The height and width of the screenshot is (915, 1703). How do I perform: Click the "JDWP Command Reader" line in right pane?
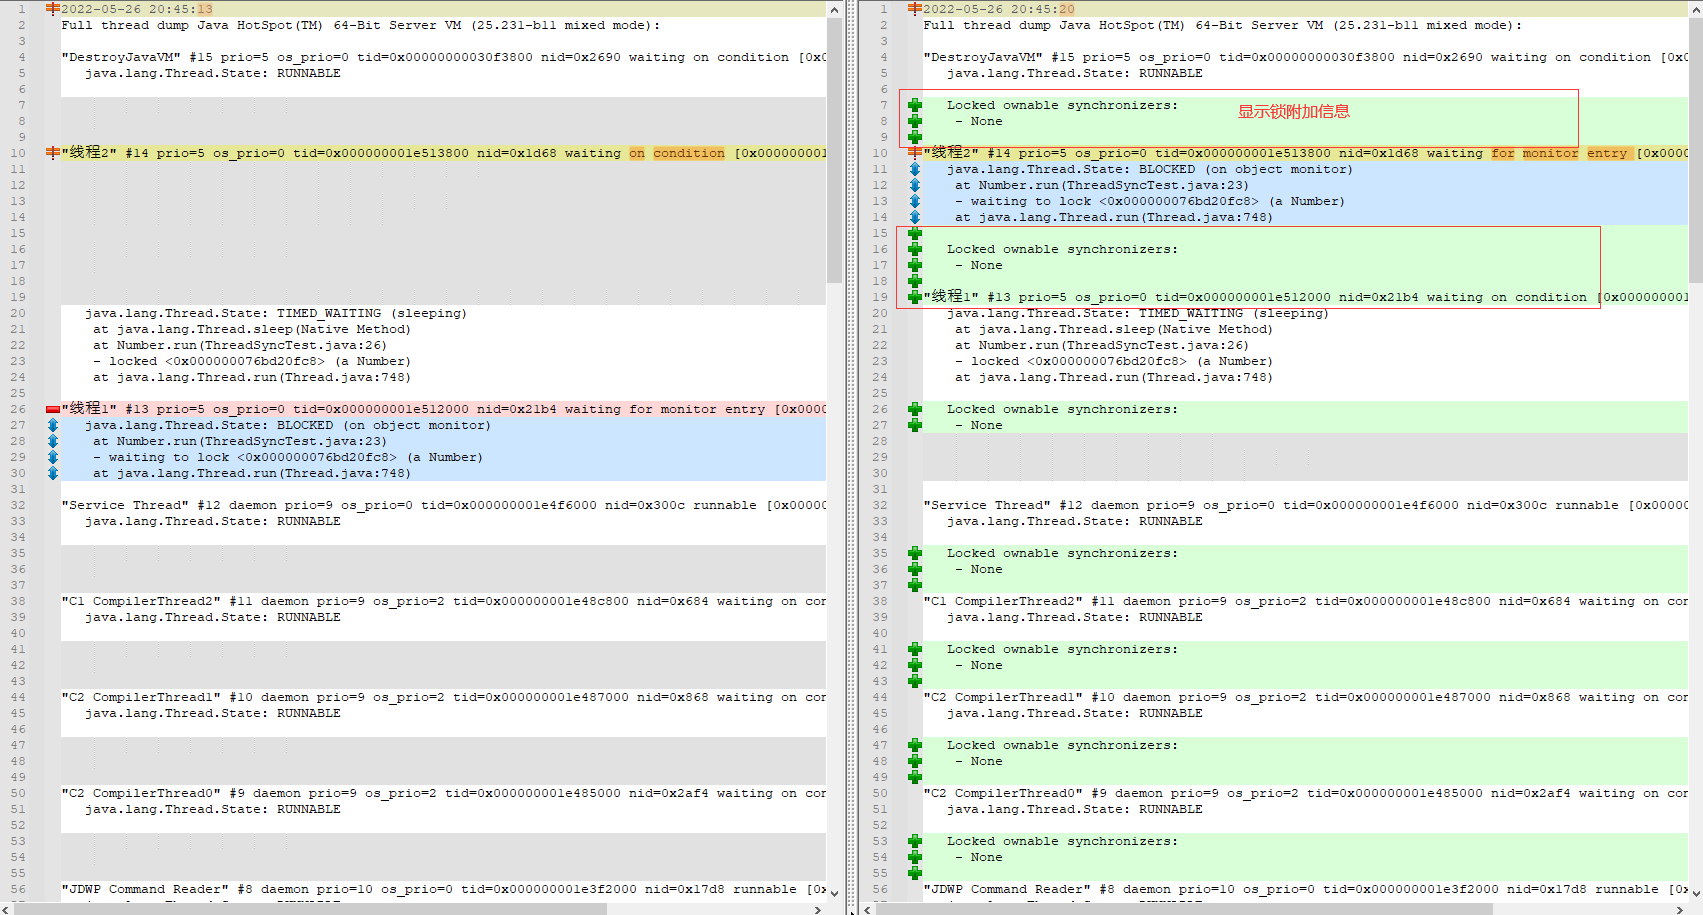point(1305,889)
